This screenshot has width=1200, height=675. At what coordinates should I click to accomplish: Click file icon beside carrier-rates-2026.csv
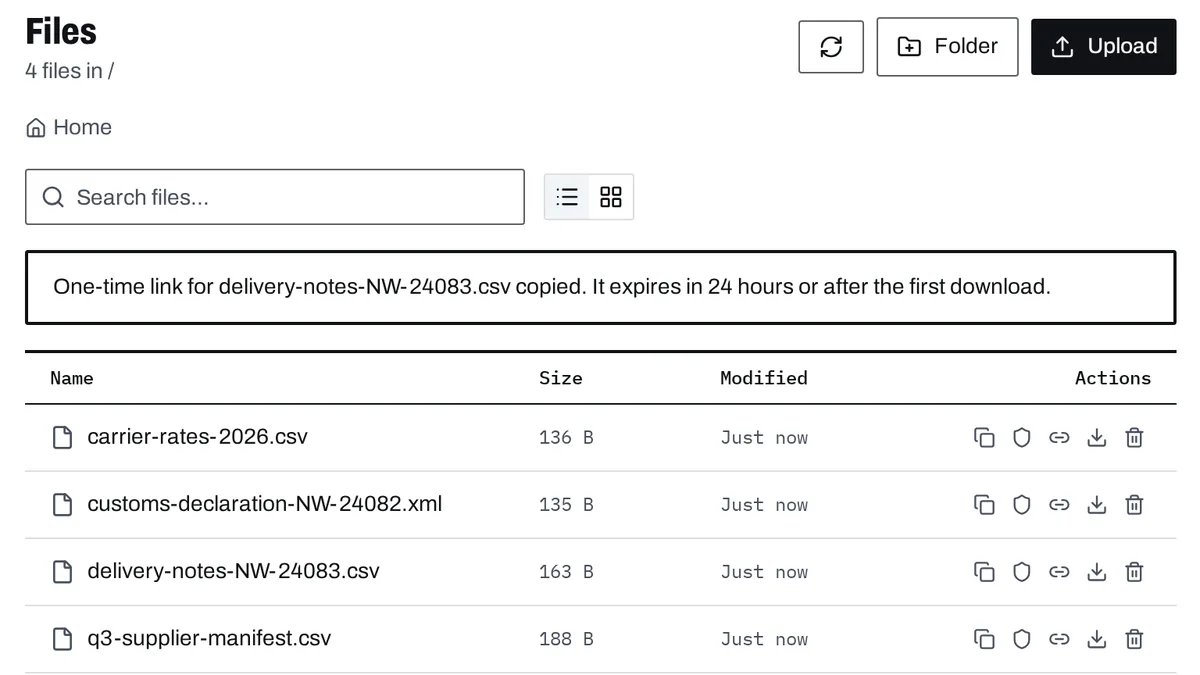(x=62, y=437)
